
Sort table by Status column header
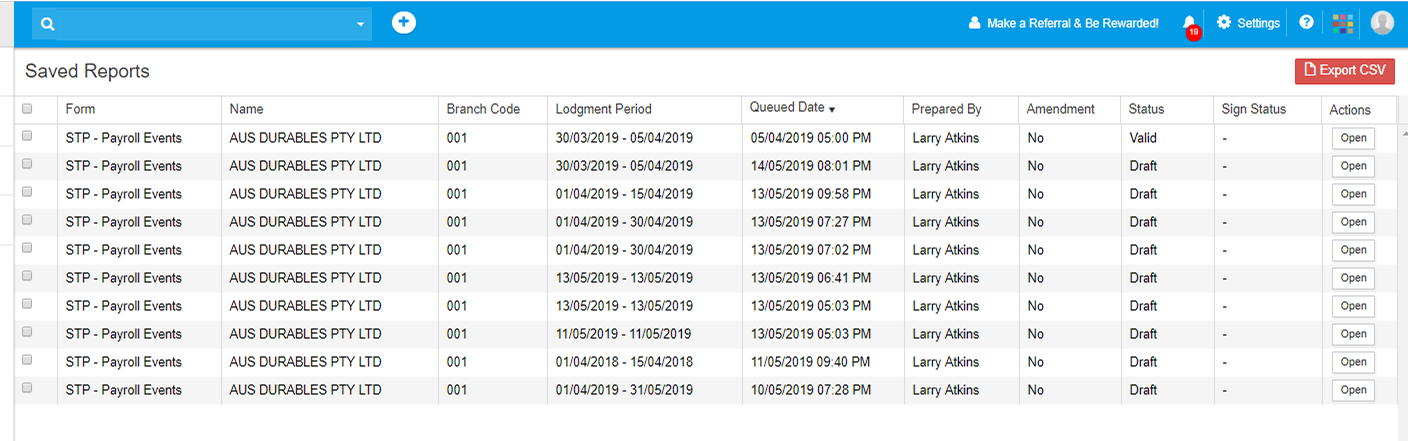tap(1146, 109)
